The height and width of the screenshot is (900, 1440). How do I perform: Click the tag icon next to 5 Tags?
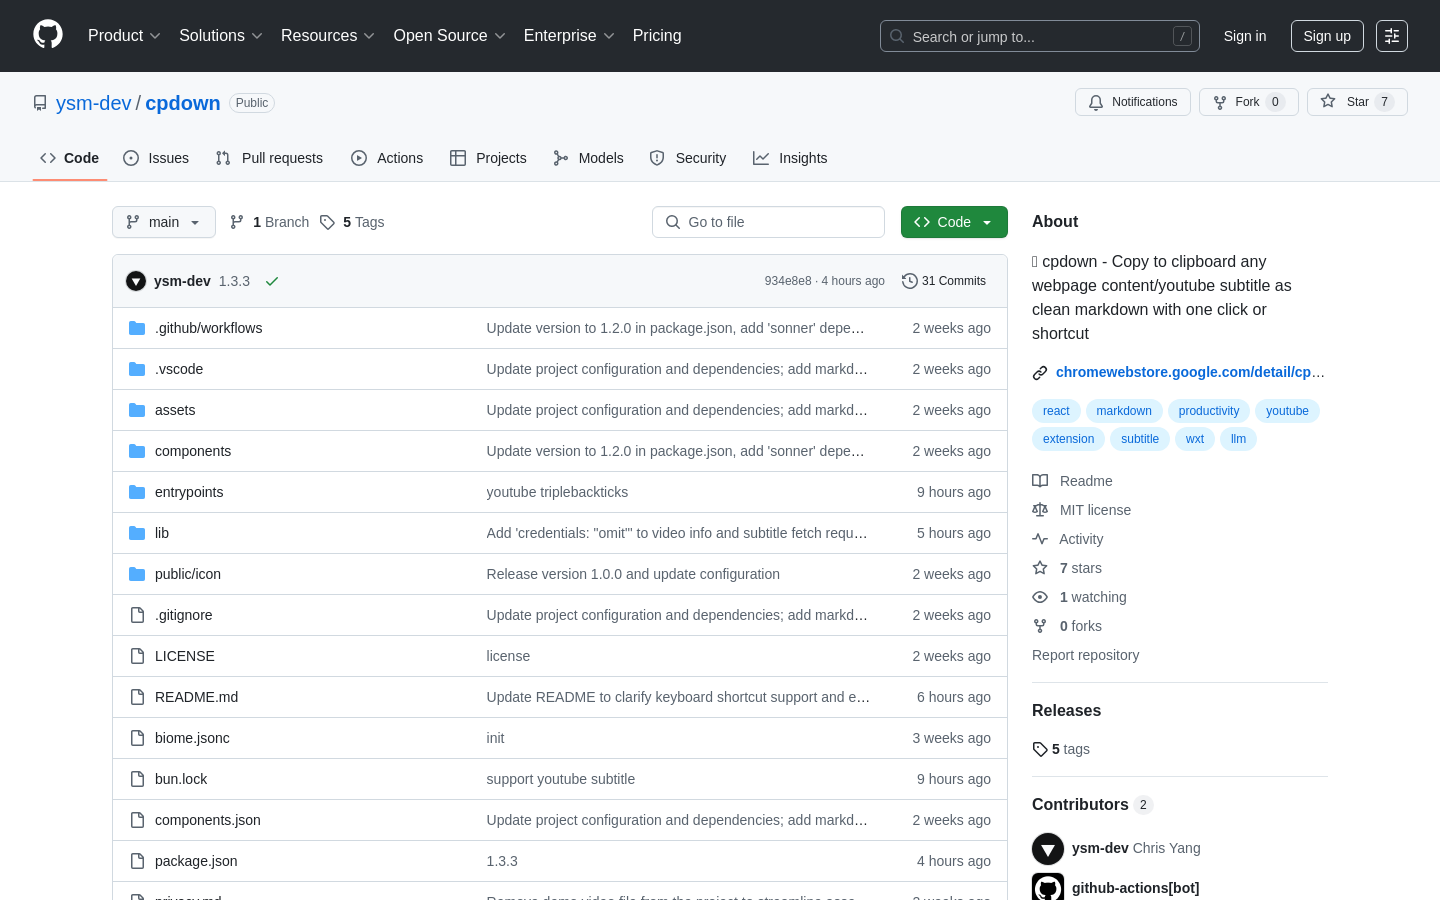pos(327,222)
